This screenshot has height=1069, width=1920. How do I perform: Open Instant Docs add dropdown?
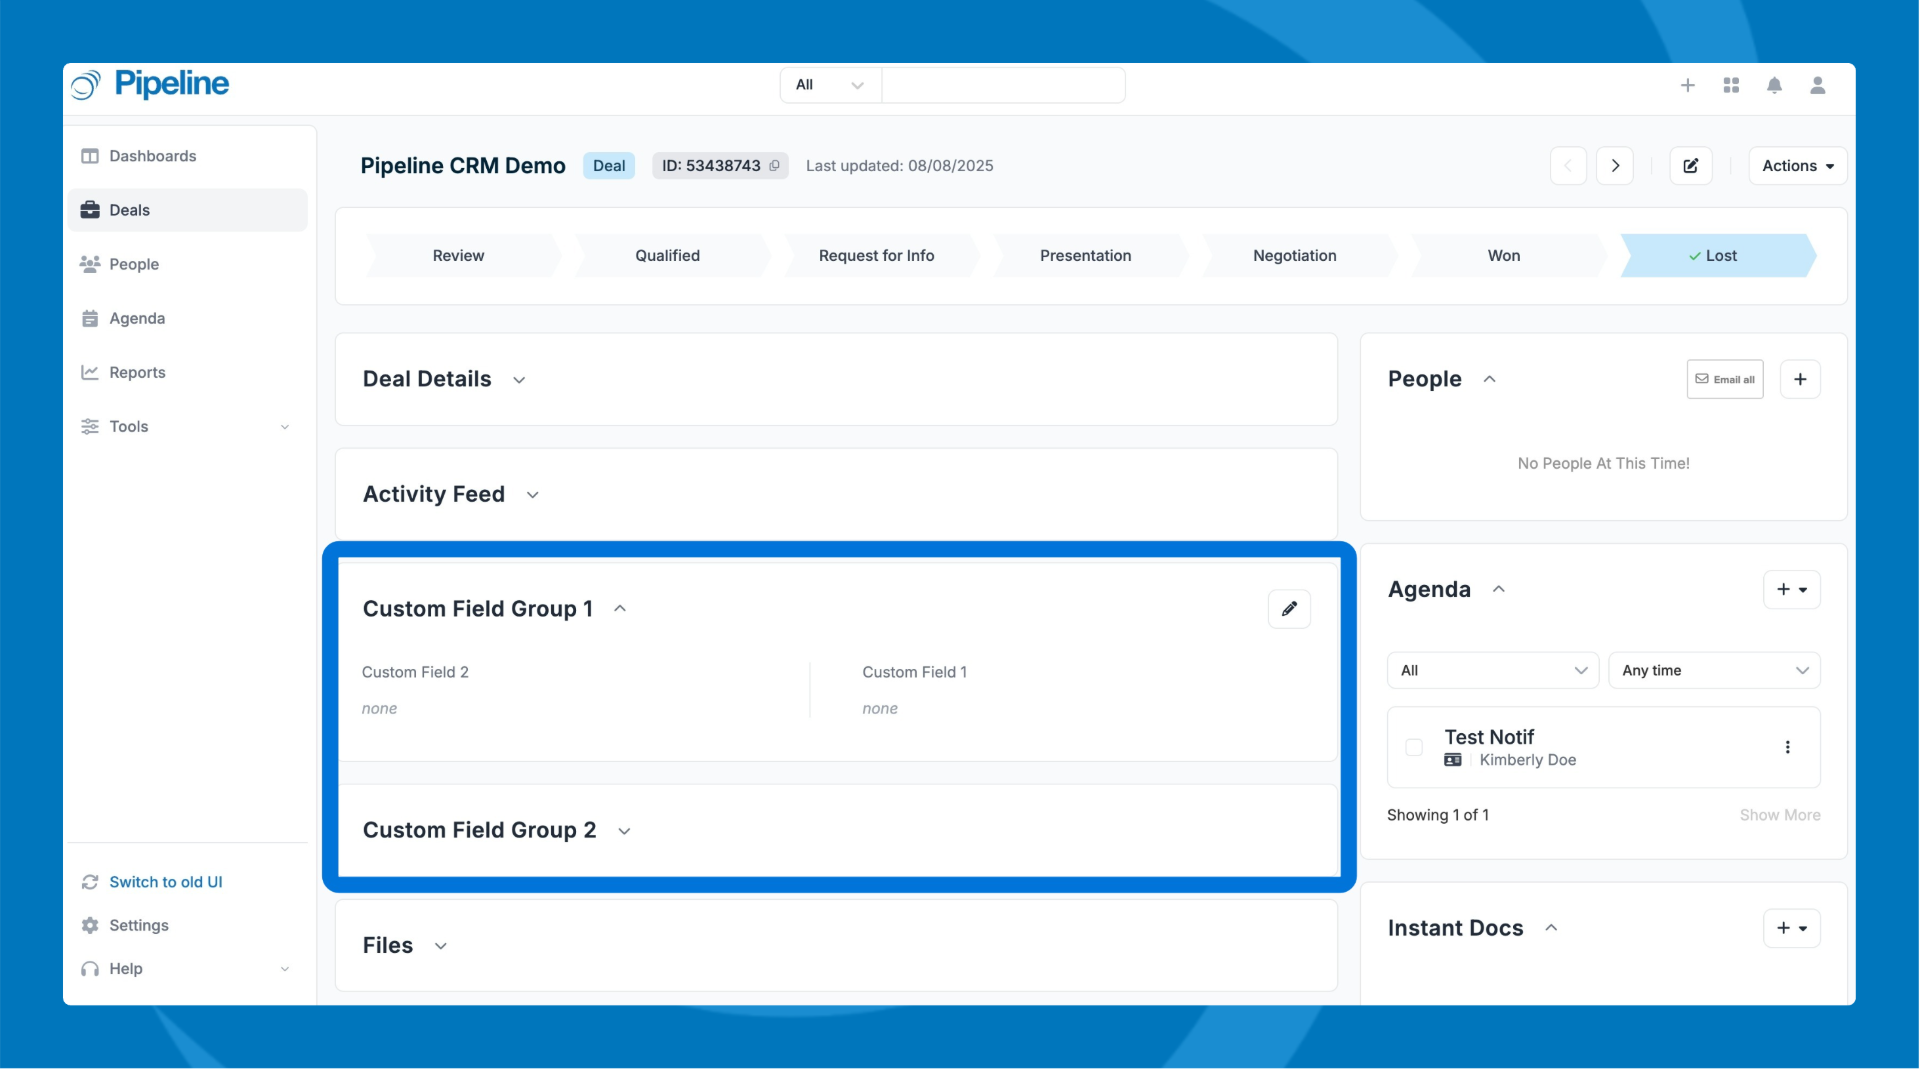pos(1792,928)
